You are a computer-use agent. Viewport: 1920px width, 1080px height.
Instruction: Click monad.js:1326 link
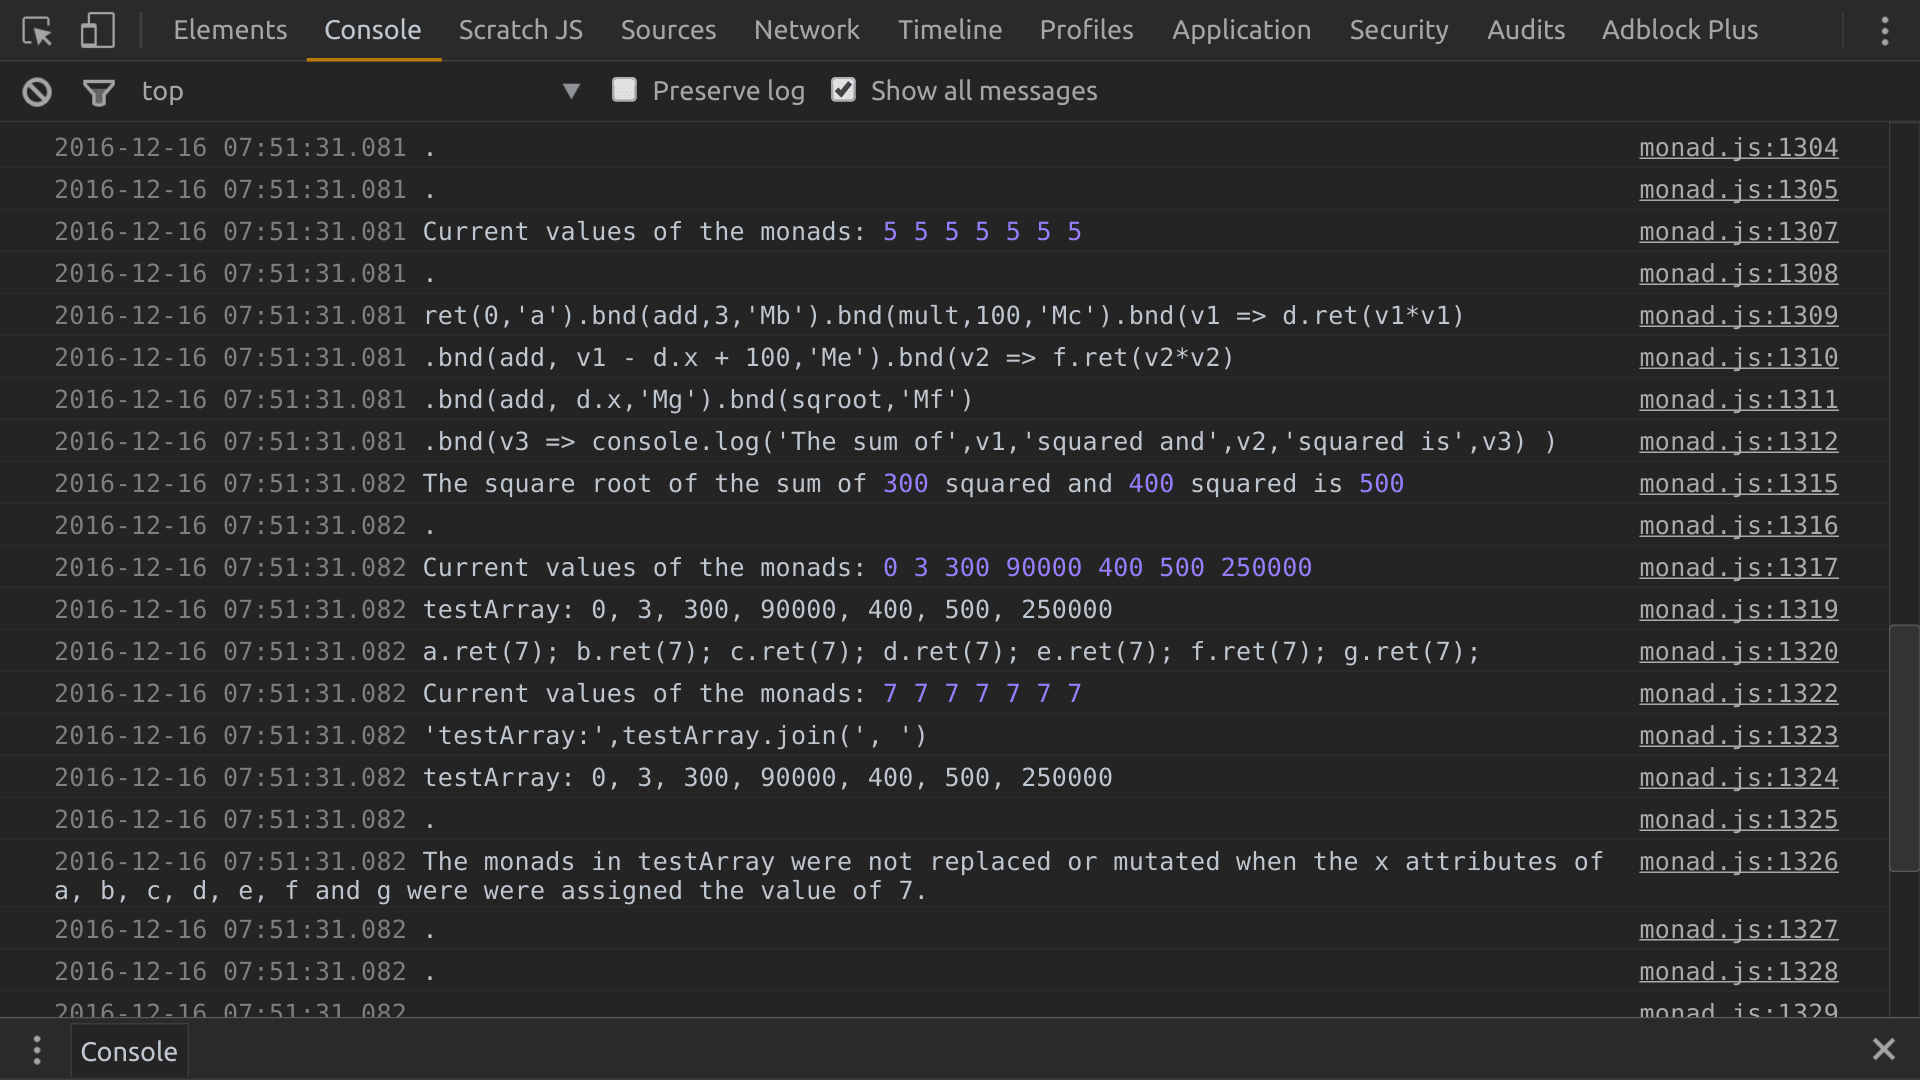coord(1738,861)
